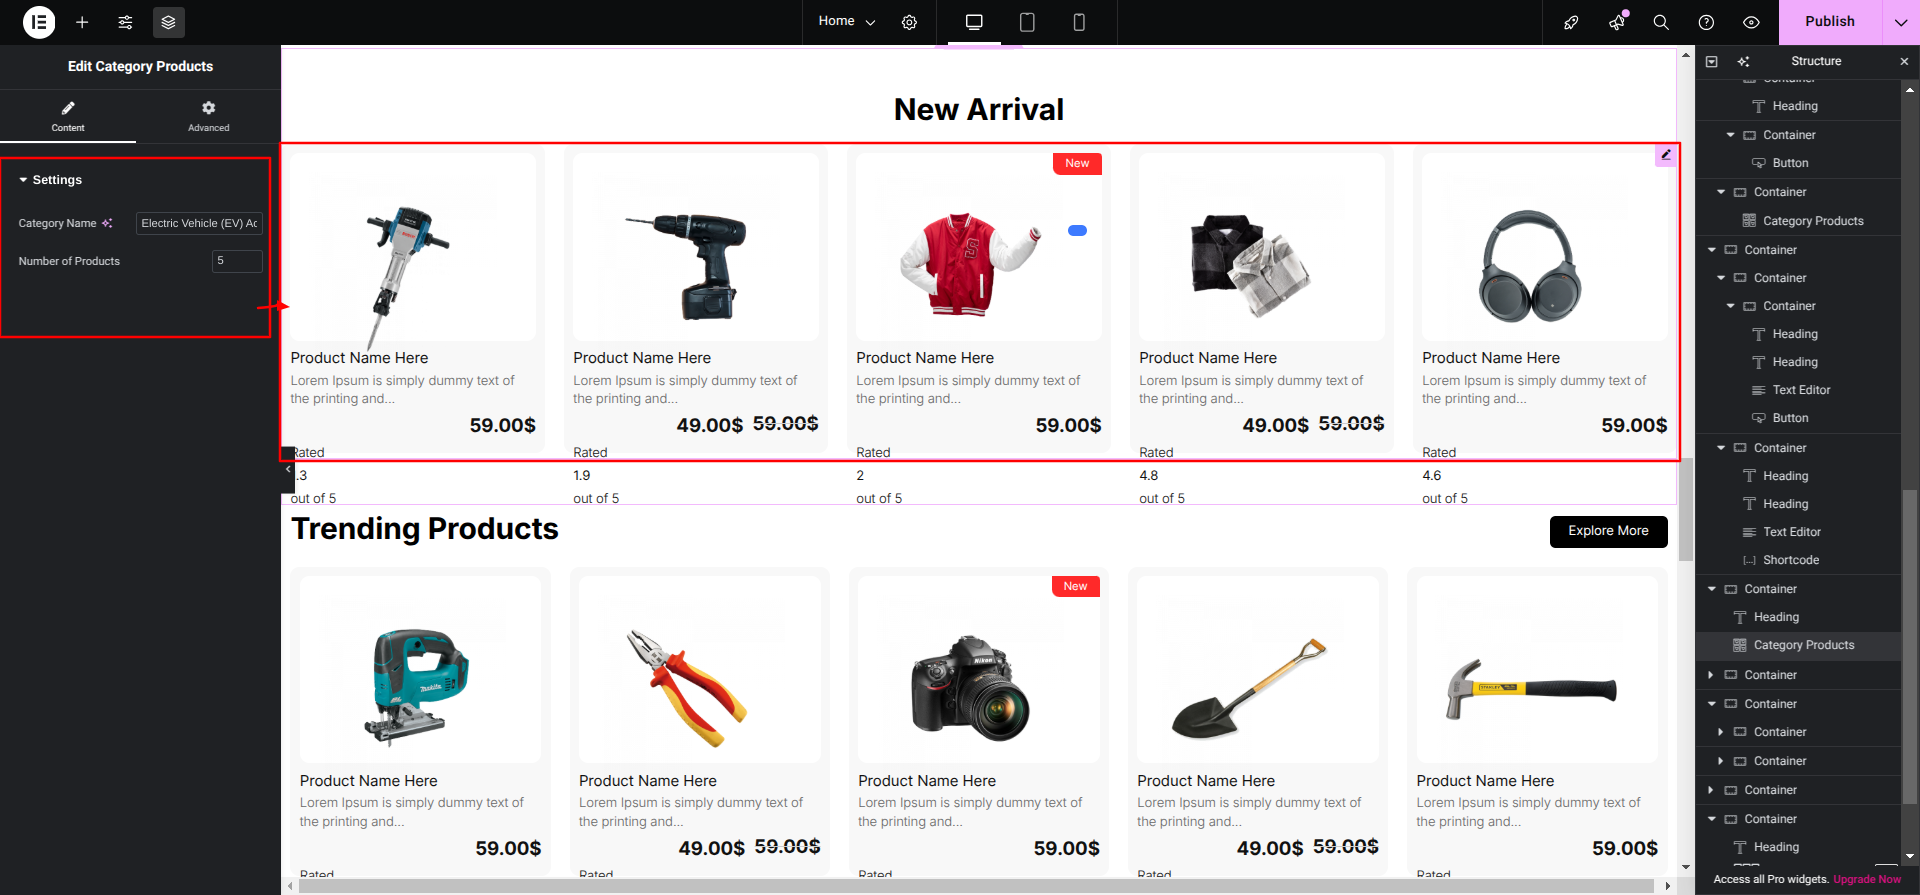This screenshot has height=895, width=1920.
Task: Switch to mobile responsive view
Action: (x=1079, y=22)
